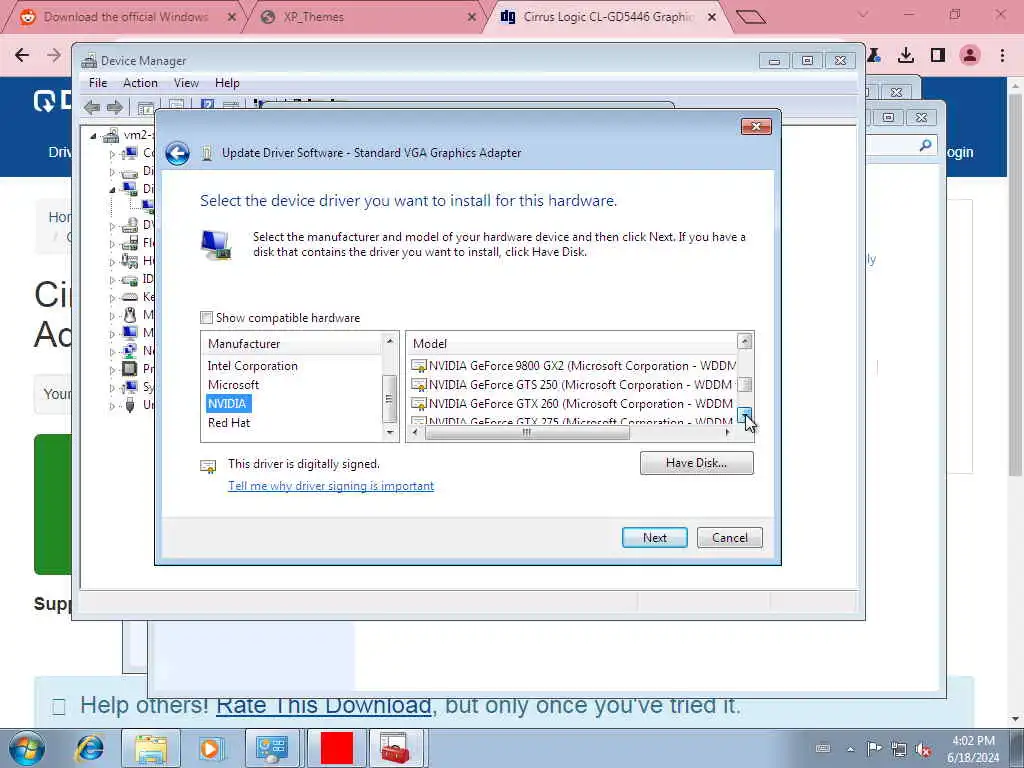Expand the Keyboards node in device tree

[x=112, y=298]
